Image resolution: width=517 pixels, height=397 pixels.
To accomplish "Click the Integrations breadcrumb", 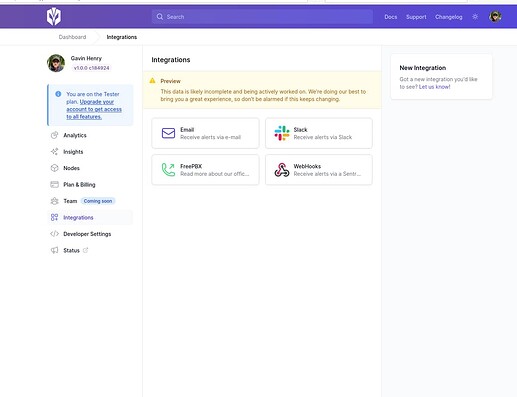I will [x=122, y=37].
